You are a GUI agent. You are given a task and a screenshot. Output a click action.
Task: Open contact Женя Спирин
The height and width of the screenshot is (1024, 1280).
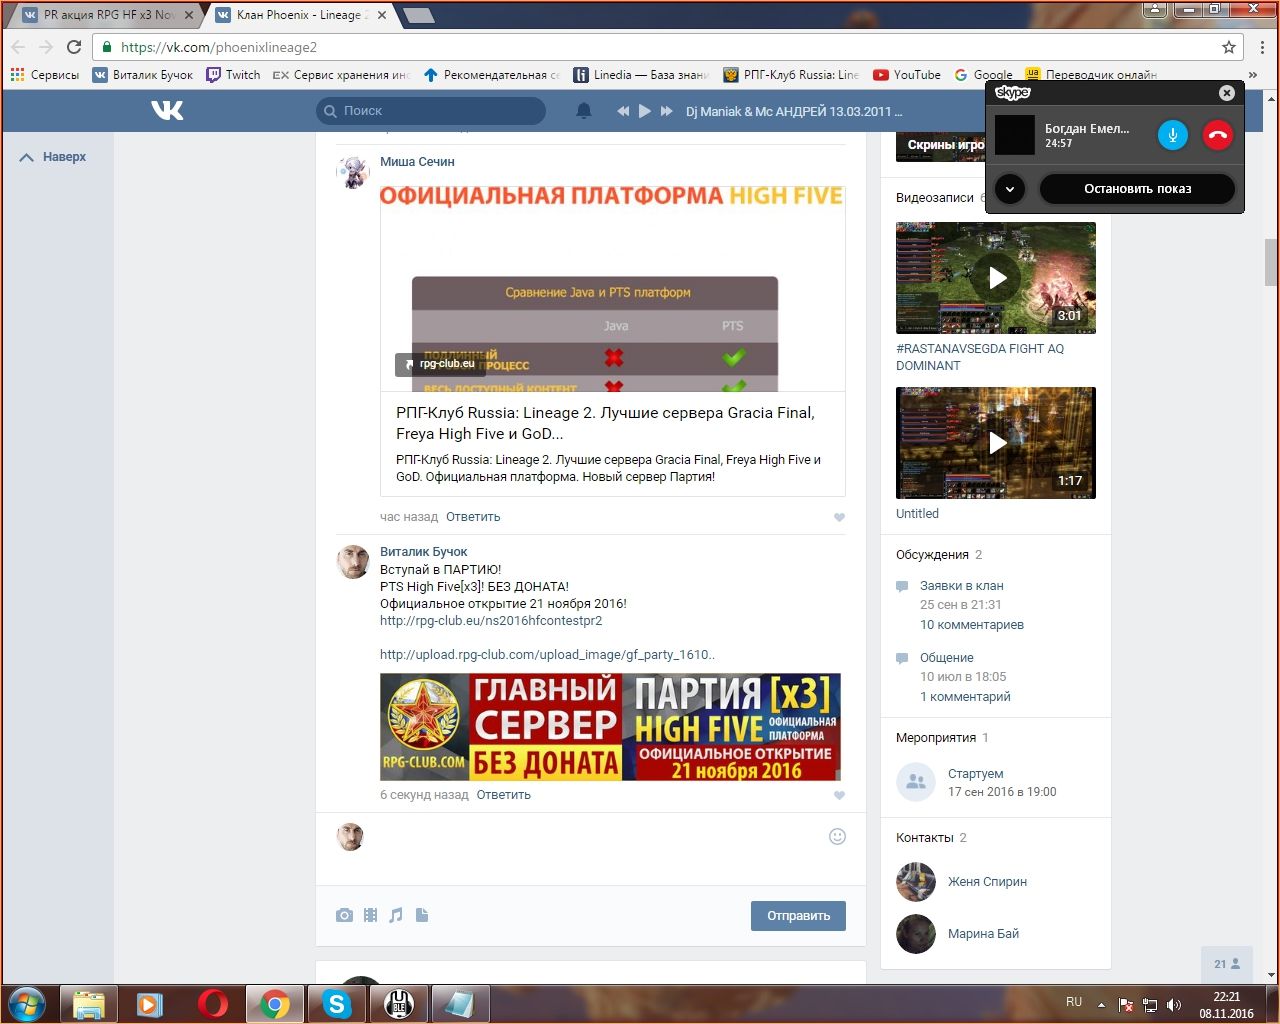[987, 882]
